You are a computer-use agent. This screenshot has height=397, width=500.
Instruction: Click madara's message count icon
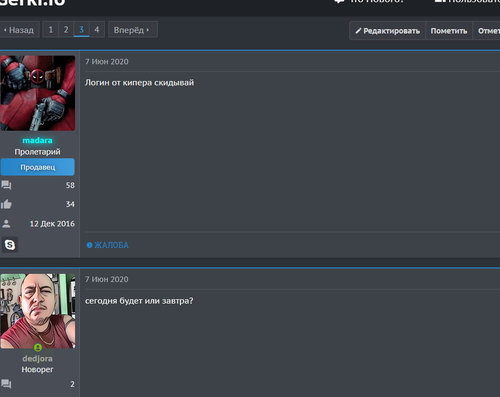(6, 185)
